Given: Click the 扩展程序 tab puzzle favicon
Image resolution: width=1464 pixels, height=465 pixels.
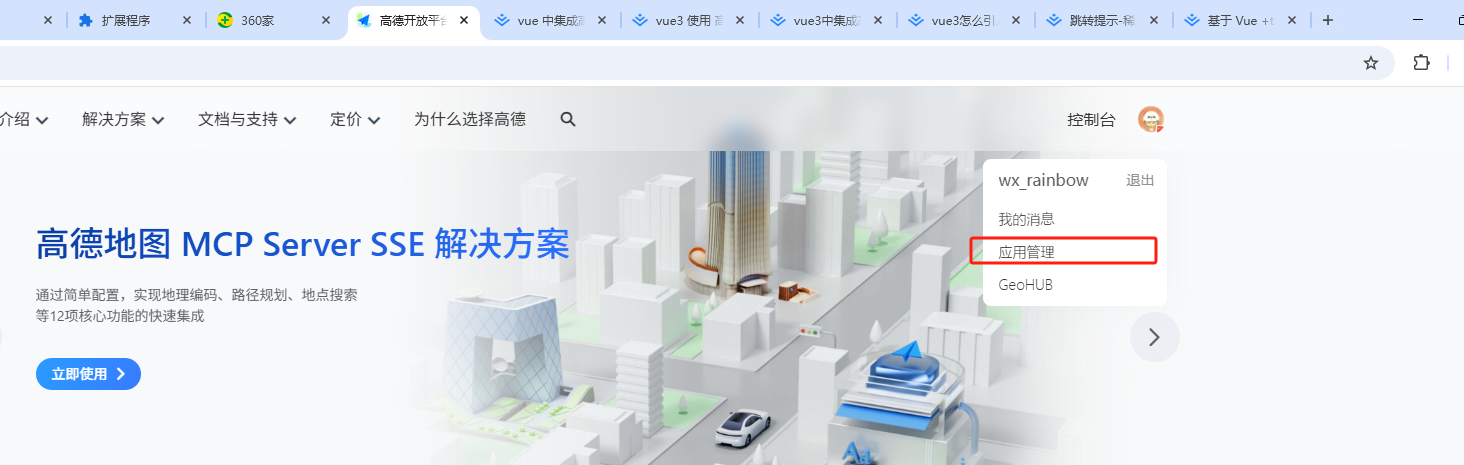Looking at the screenshot, I should [85, 20].
